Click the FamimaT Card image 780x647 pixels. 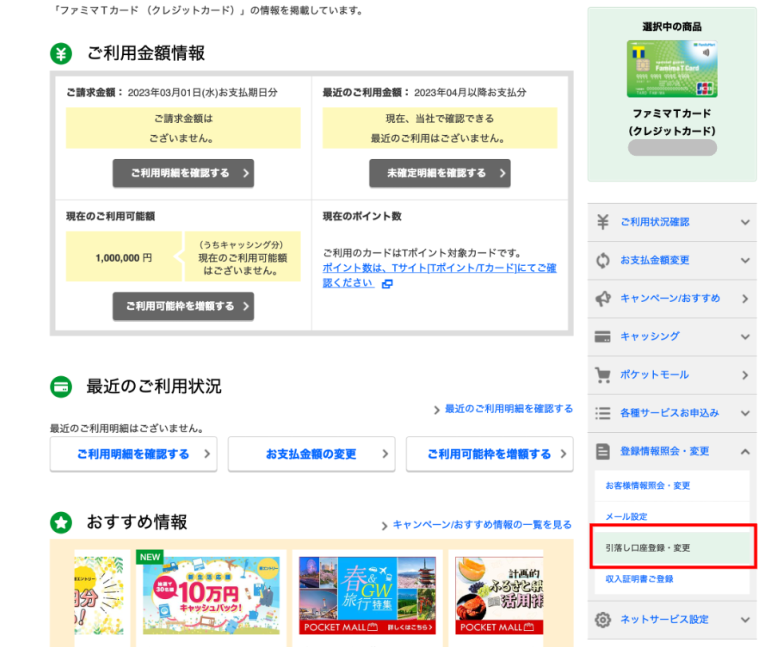672,69
